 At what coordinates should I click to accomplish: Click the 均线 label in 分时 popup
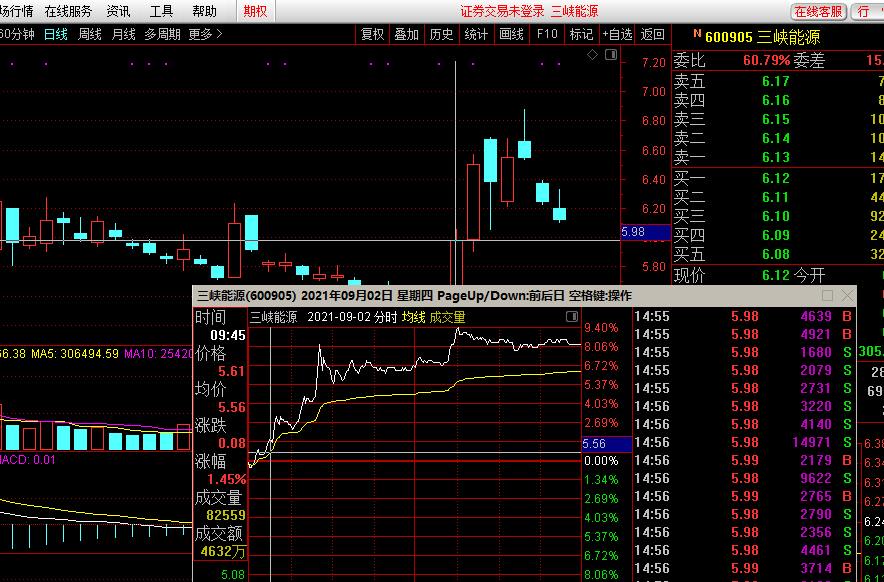pyautogui.click(x=413, y=317)
